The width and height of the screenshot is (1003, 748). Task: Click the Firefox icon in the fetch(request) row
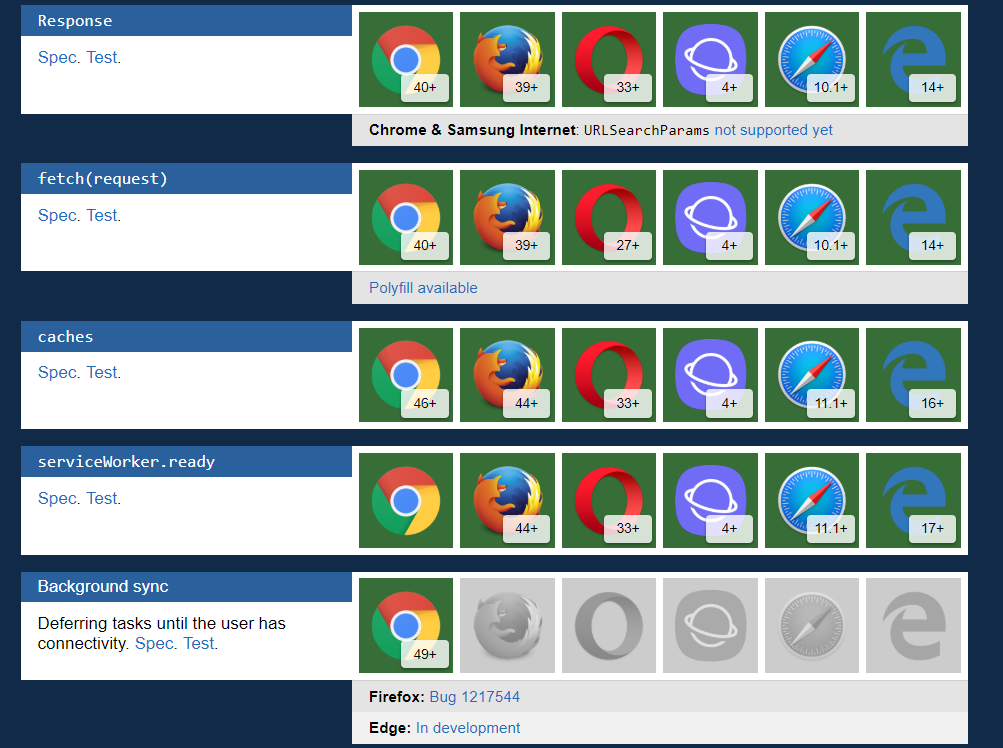pyautogui.click(x=507, y=218)
